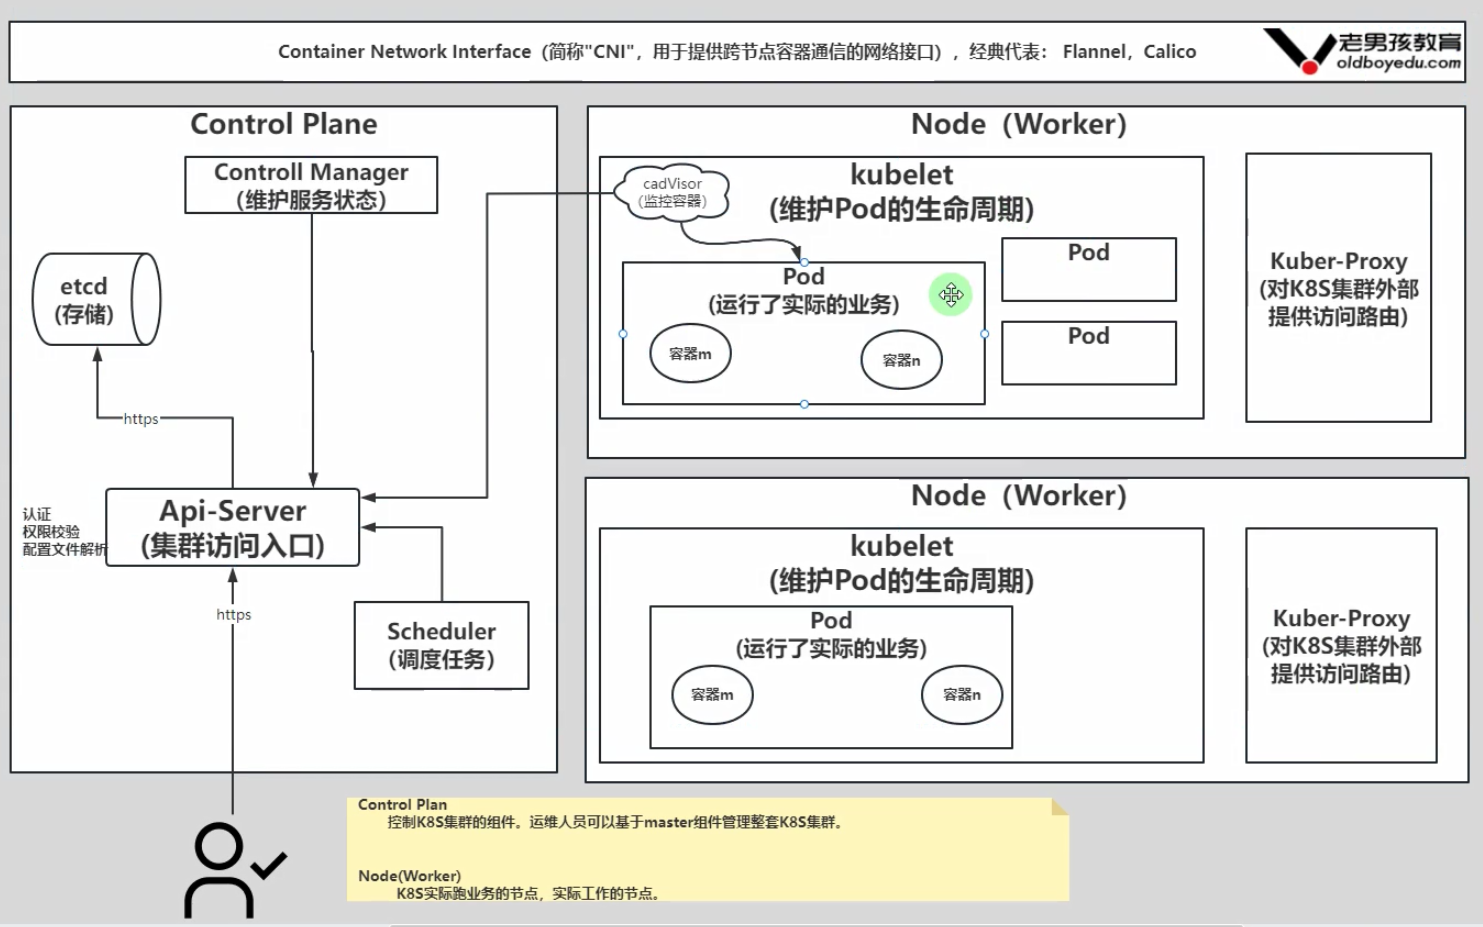The height and width of the screenshot is (927, 1483).
Task: Select 容器m oval in the selected Pod
Action: point(690,353)
